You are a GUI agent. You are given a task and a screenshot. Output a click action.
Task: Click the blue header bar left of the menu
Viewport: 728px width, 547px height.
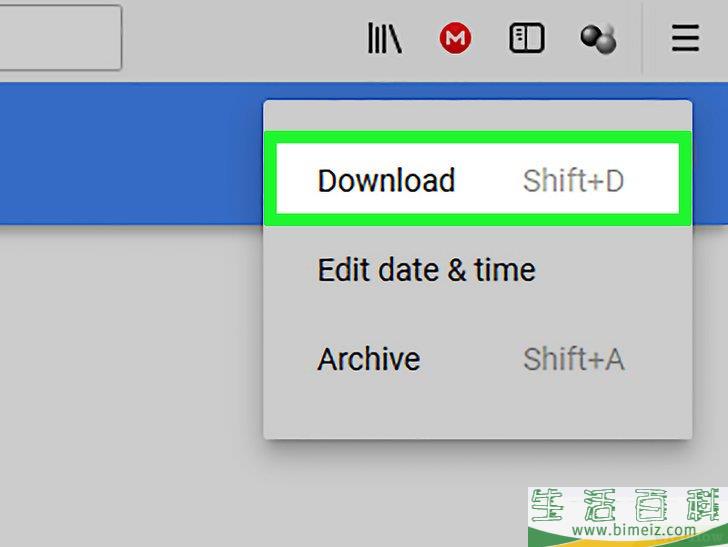tap(131, 153)
